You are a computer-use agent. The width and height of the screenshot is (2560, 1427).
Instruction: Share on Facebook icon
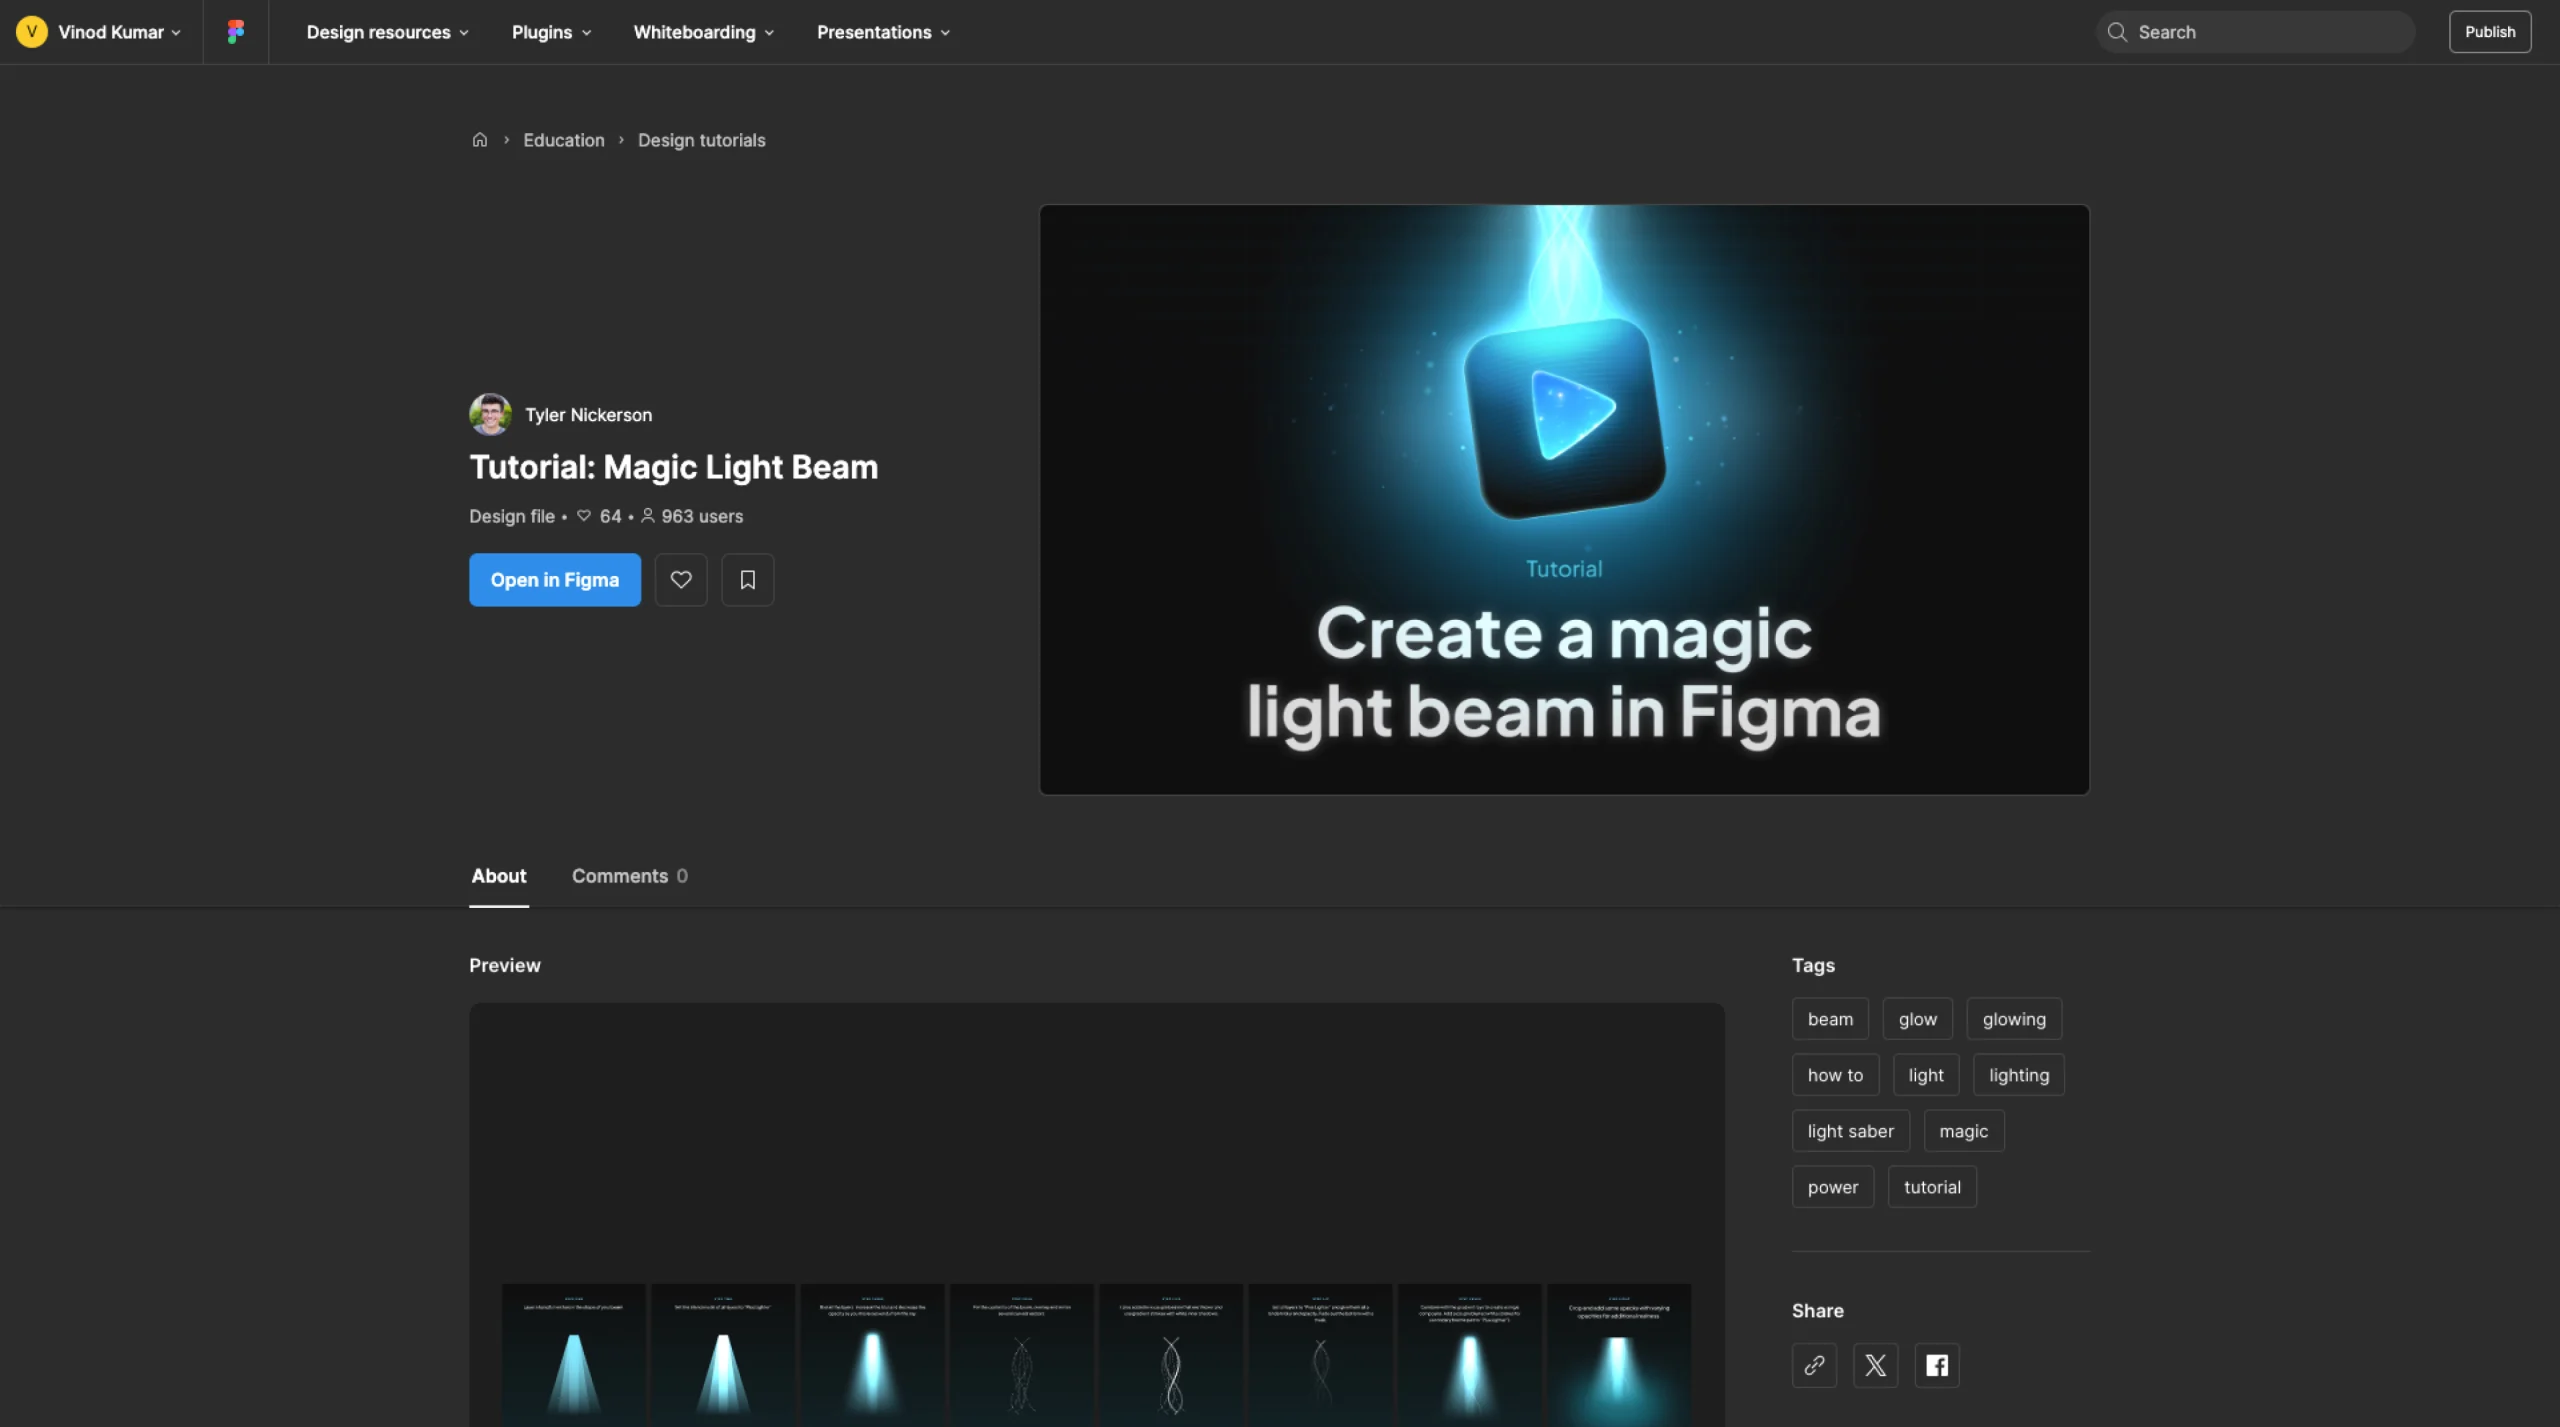(x=1937, y=1365)
